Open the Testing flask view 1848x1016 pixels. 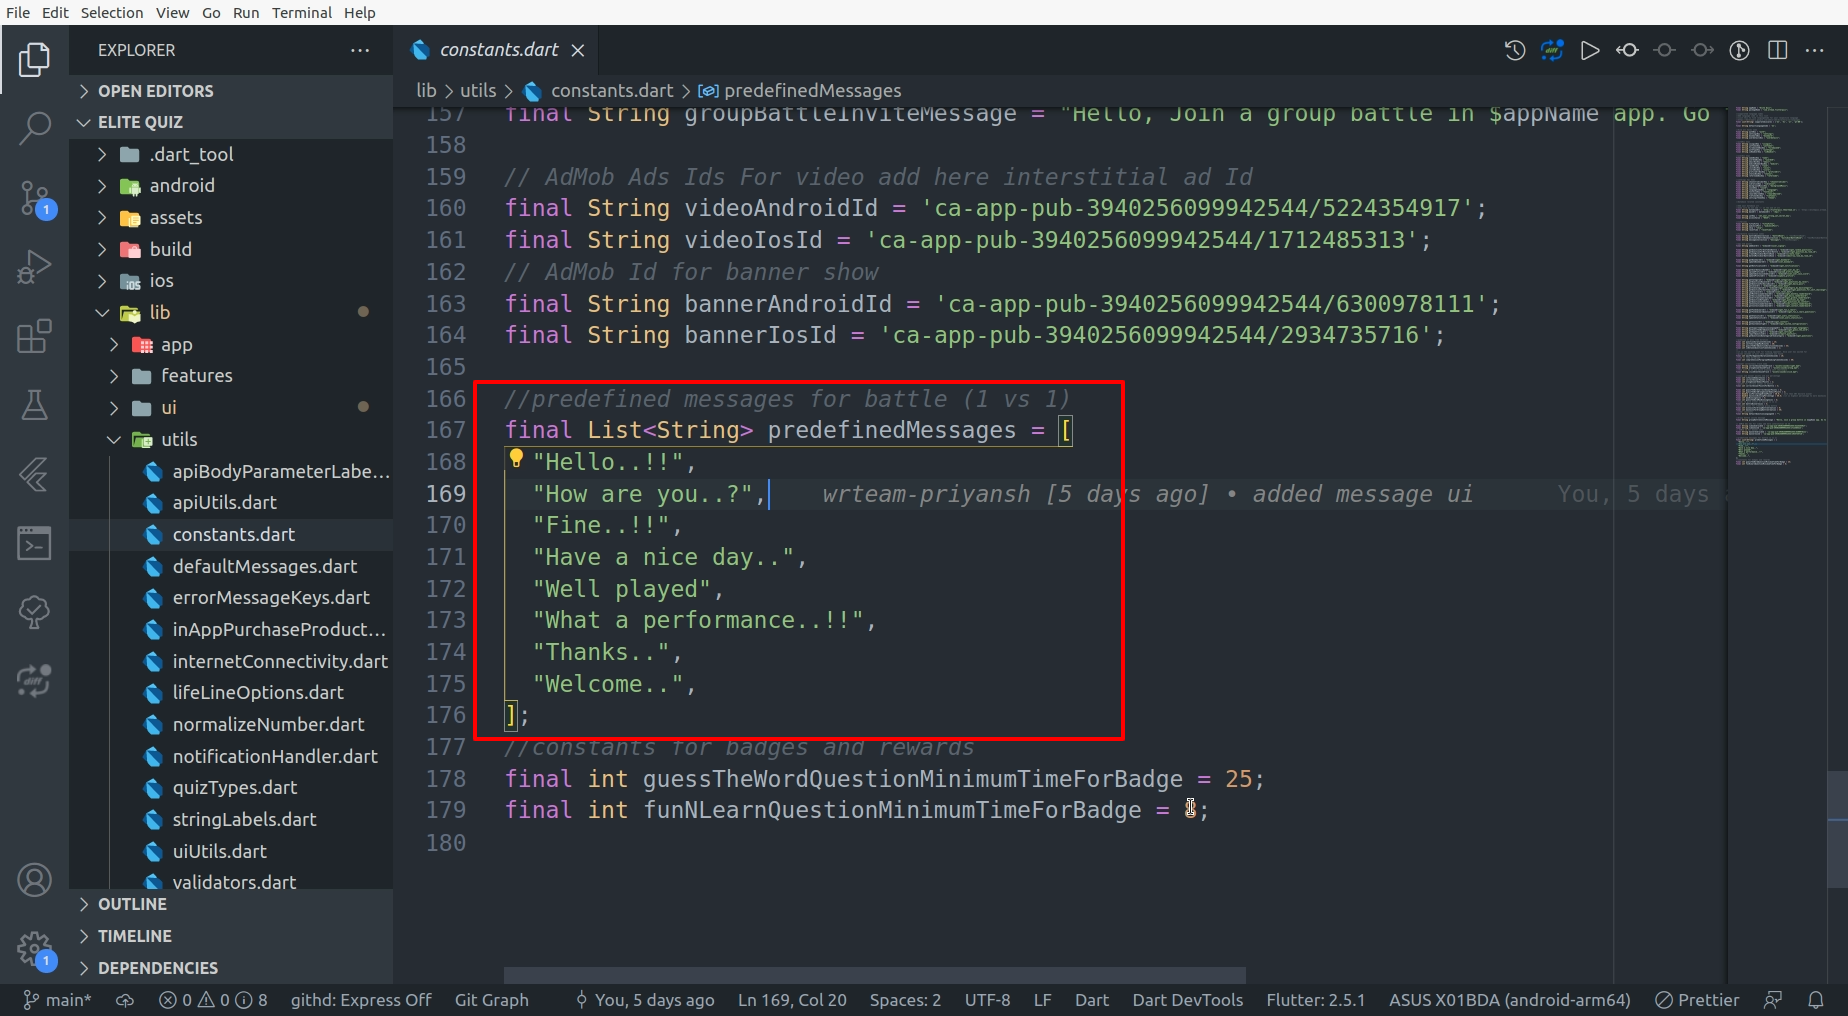pyautogui.click(x=34, y=405)
